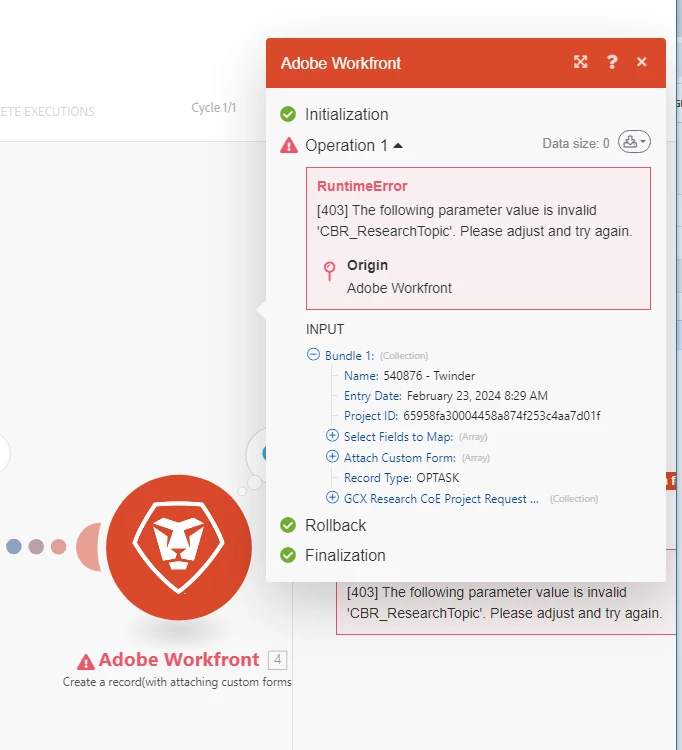Click the Rollback step label

click(x=335, y=525)
